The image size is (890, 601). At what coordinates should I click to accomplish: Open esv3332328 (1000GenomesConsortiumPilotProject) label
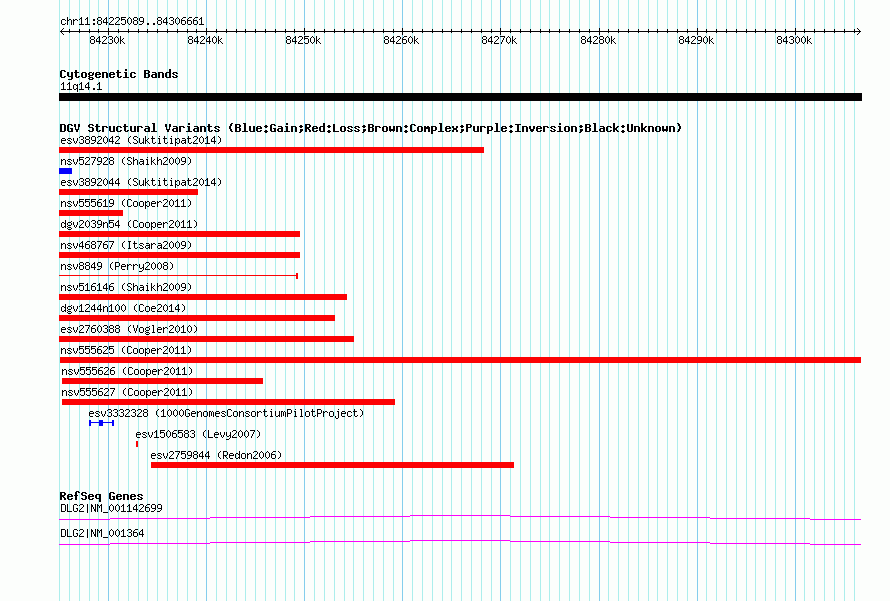coord(226,413)
